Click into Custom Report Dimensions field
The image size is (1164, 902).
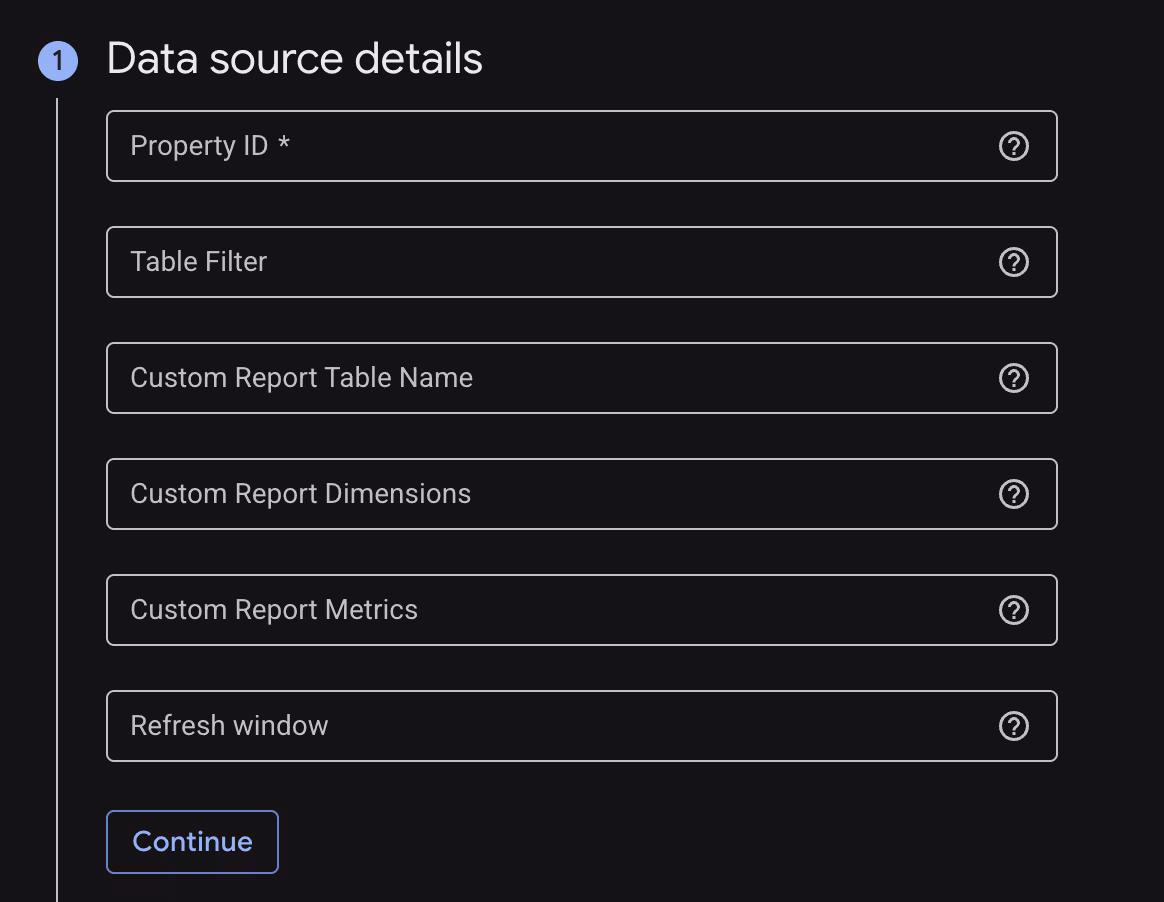point(581,494)
